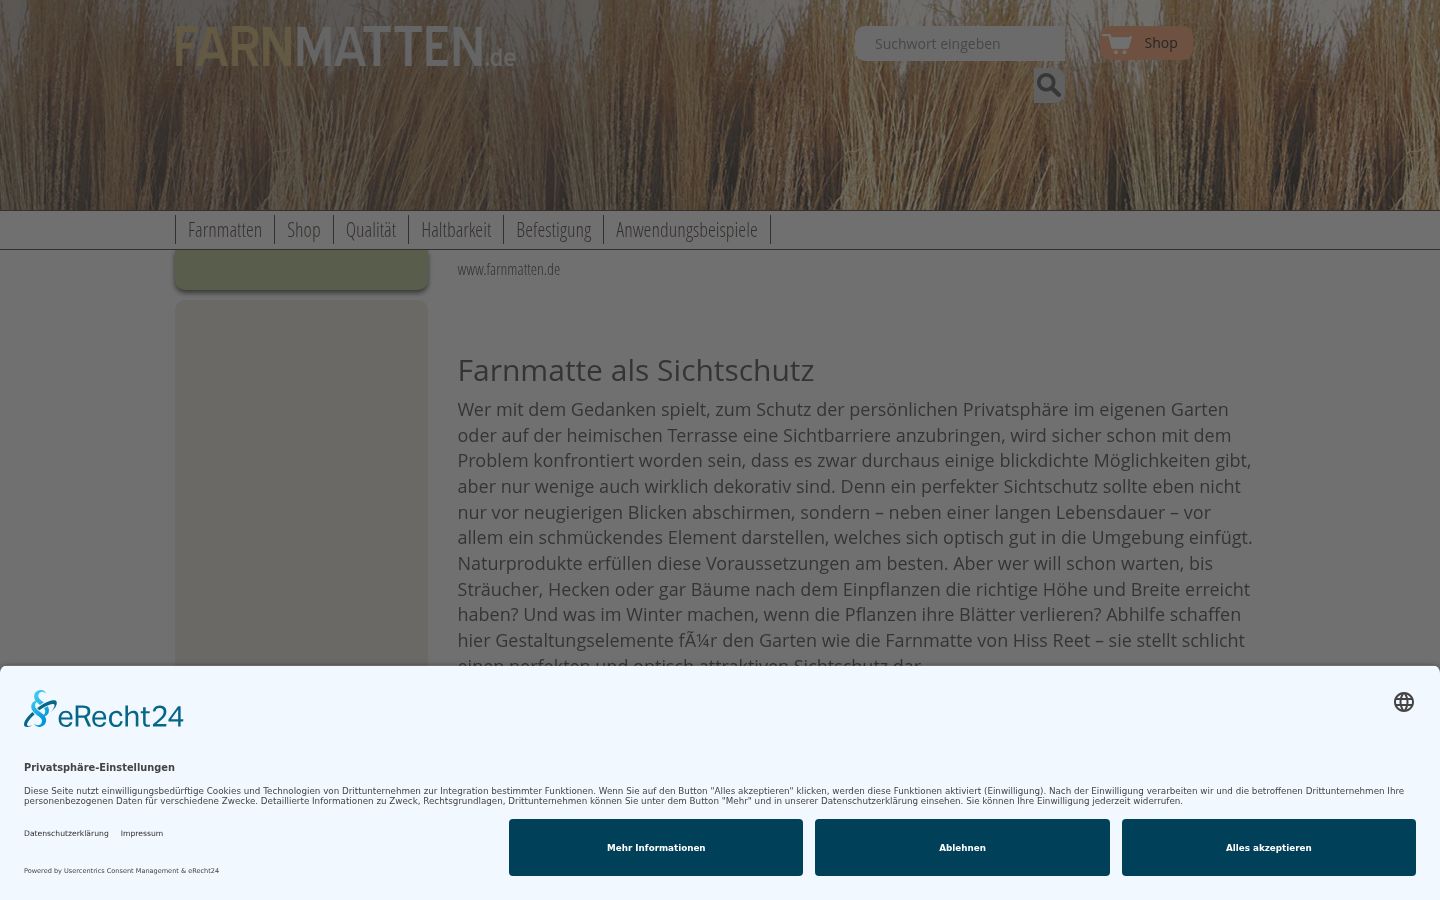Image resolution: width=1440 pixels, height=900 pixels.
Task: Open the Impressum link
Action: (142, 833)
